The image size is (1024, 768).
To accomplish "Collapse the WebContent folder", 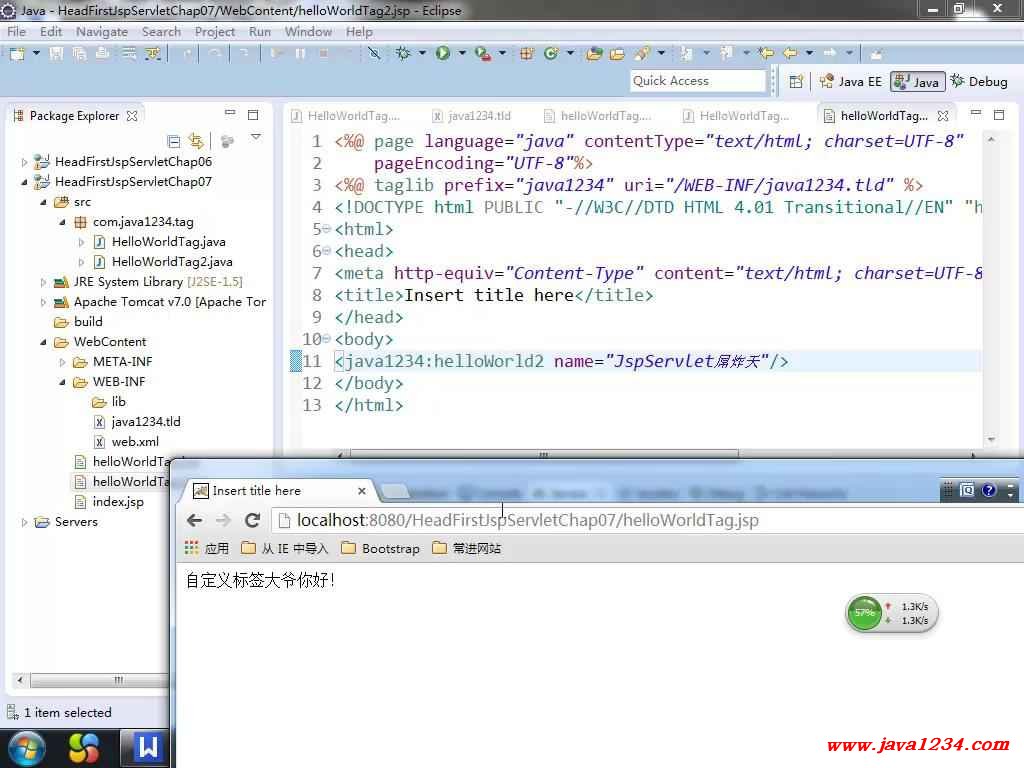I will [44, 342].
